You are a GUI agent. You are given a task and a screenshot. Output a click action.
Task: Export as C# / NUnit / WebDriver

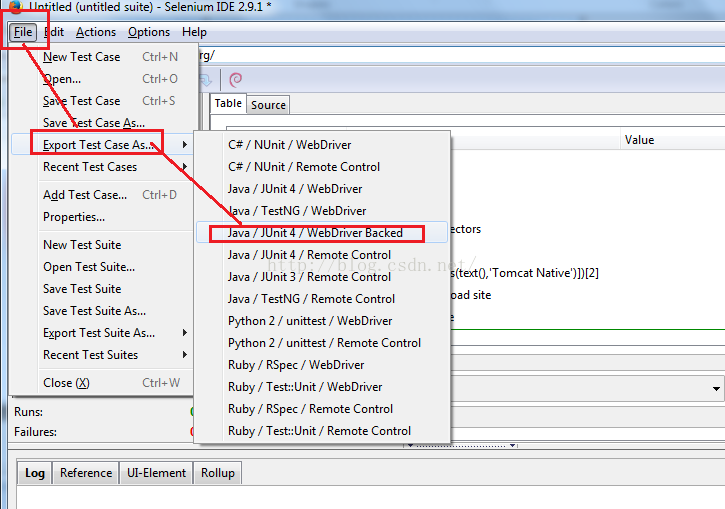[322, 145]
